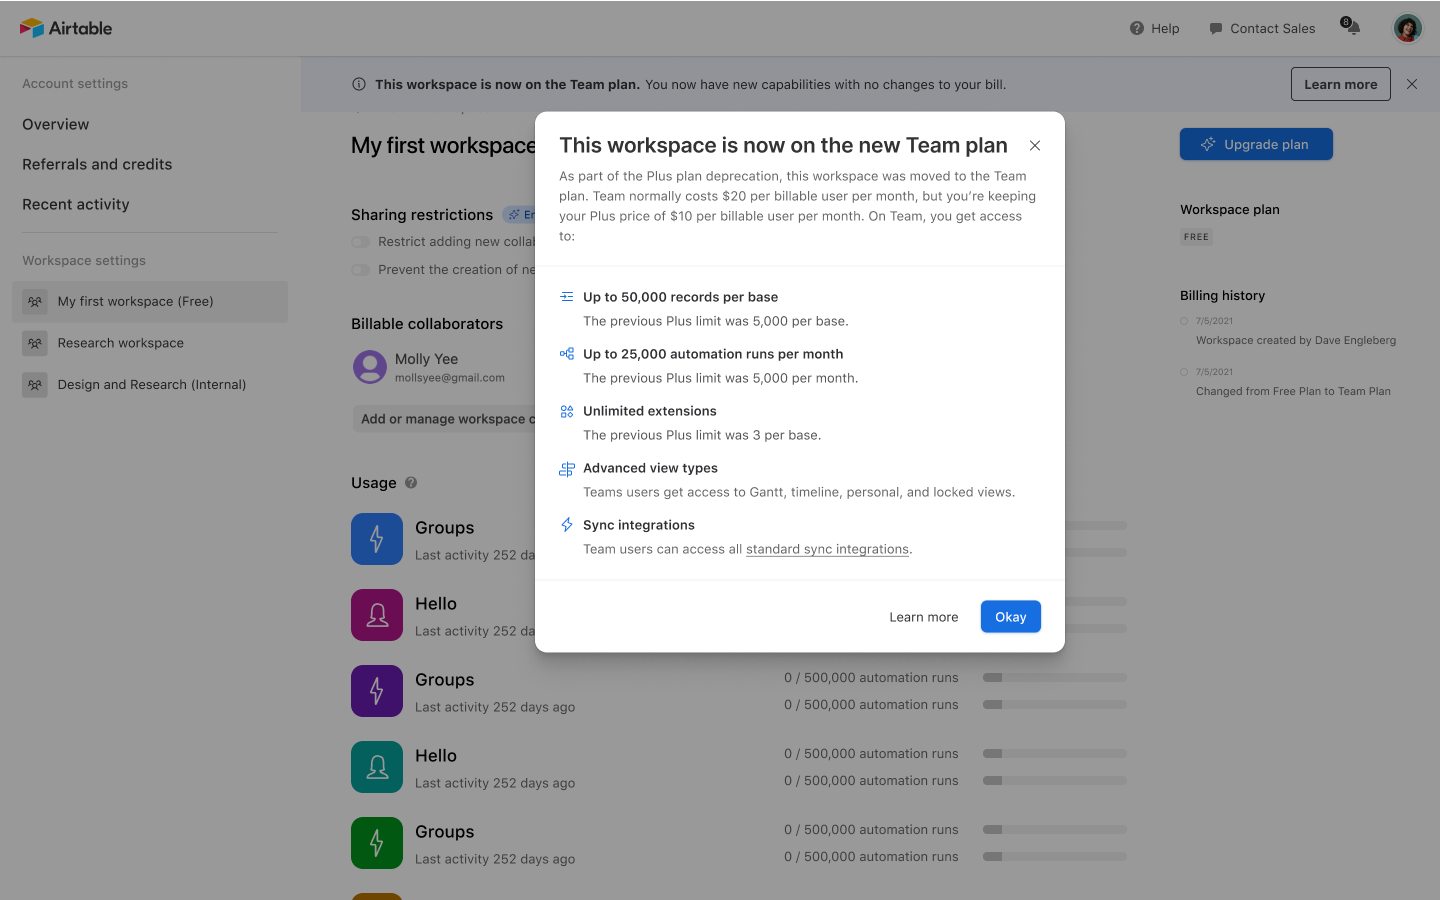The width and height of the screenshot is (1440, 900).
Task: Click the Contact Sales chat icon
Action: [1214, 28]
